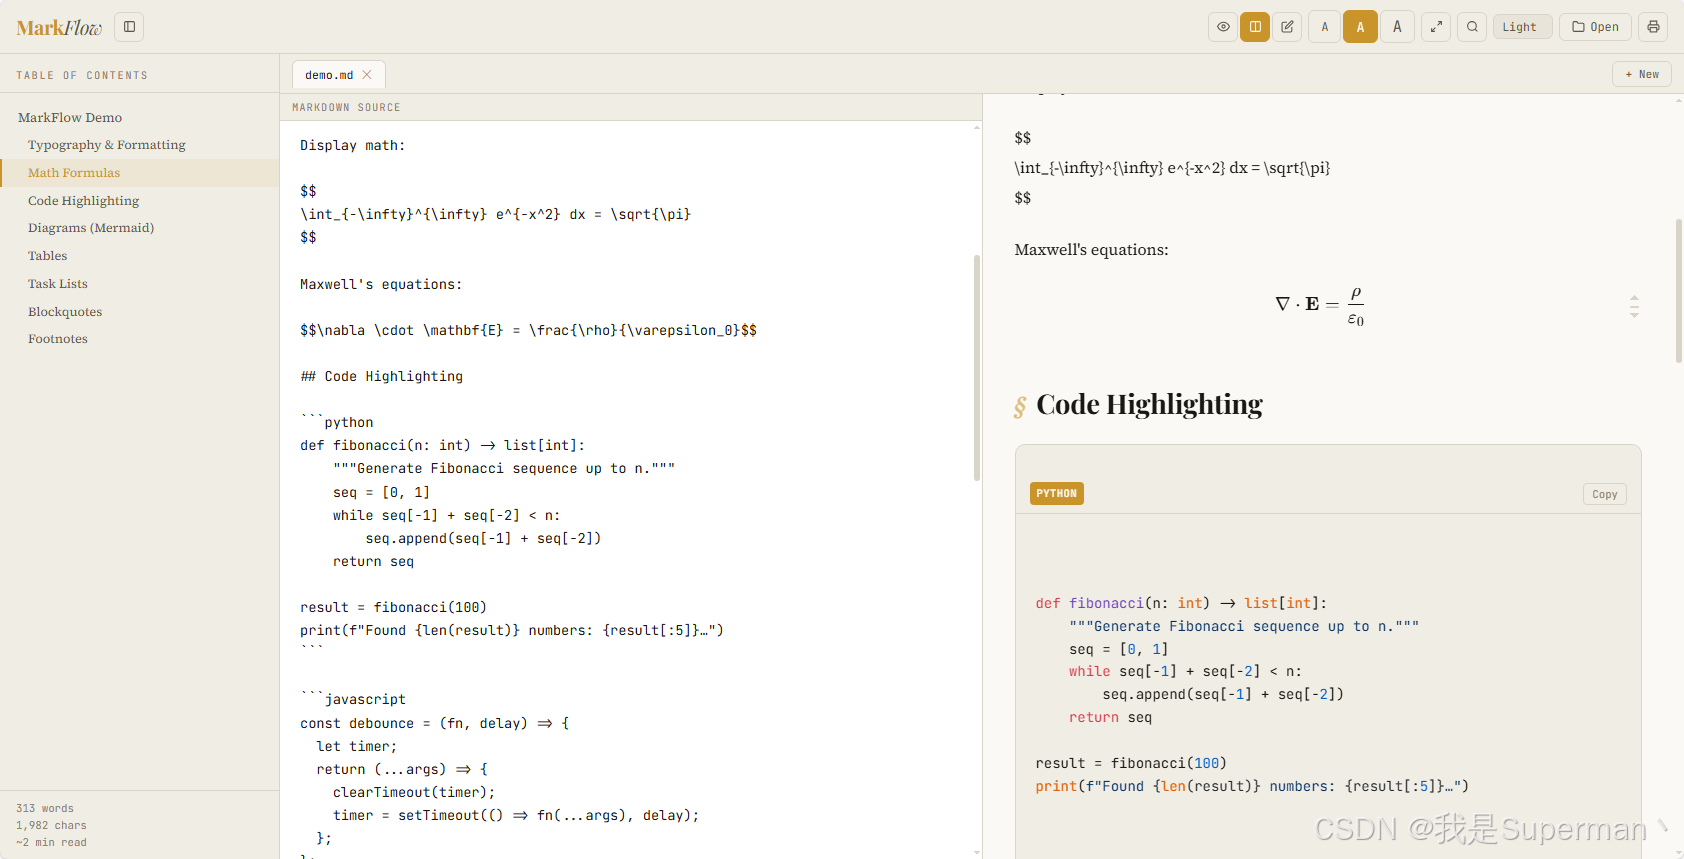
Task: Print document with printer icon
Action: pyautogui.click(x=1653, y=27)
